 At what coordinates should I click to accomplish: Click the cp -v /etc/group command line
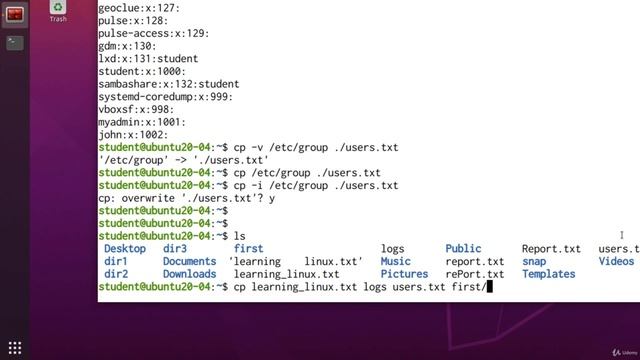point(248,147)
